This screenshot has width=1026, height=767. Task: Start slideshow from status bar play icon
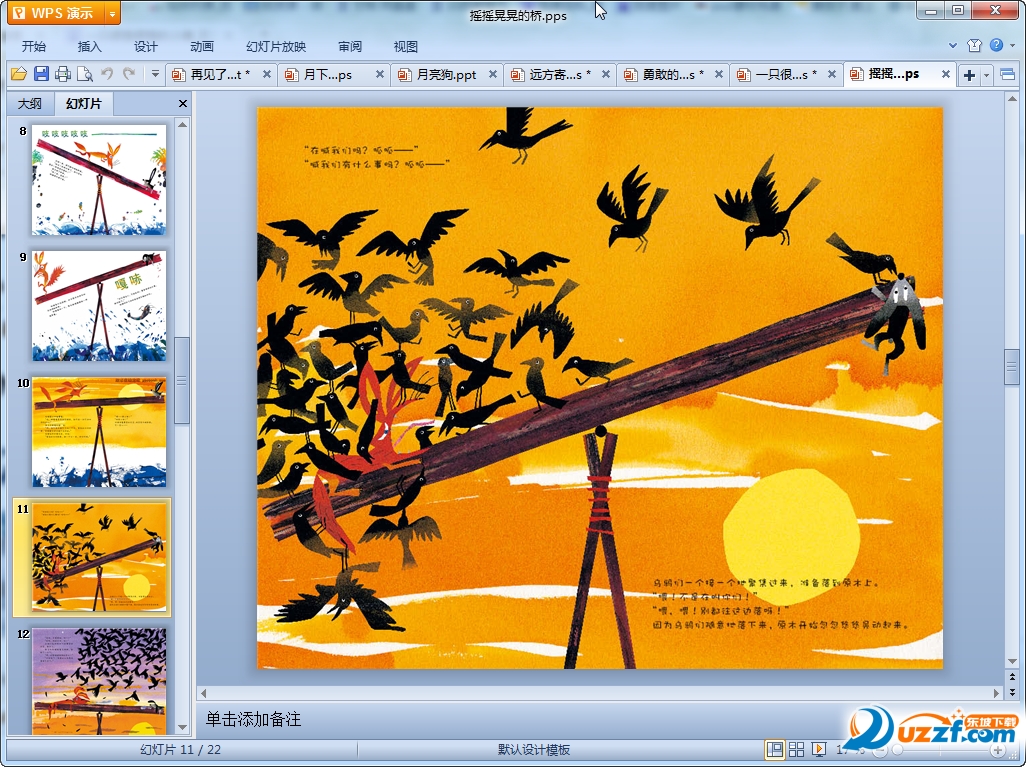pyautogui.click(x=818, y=749)
